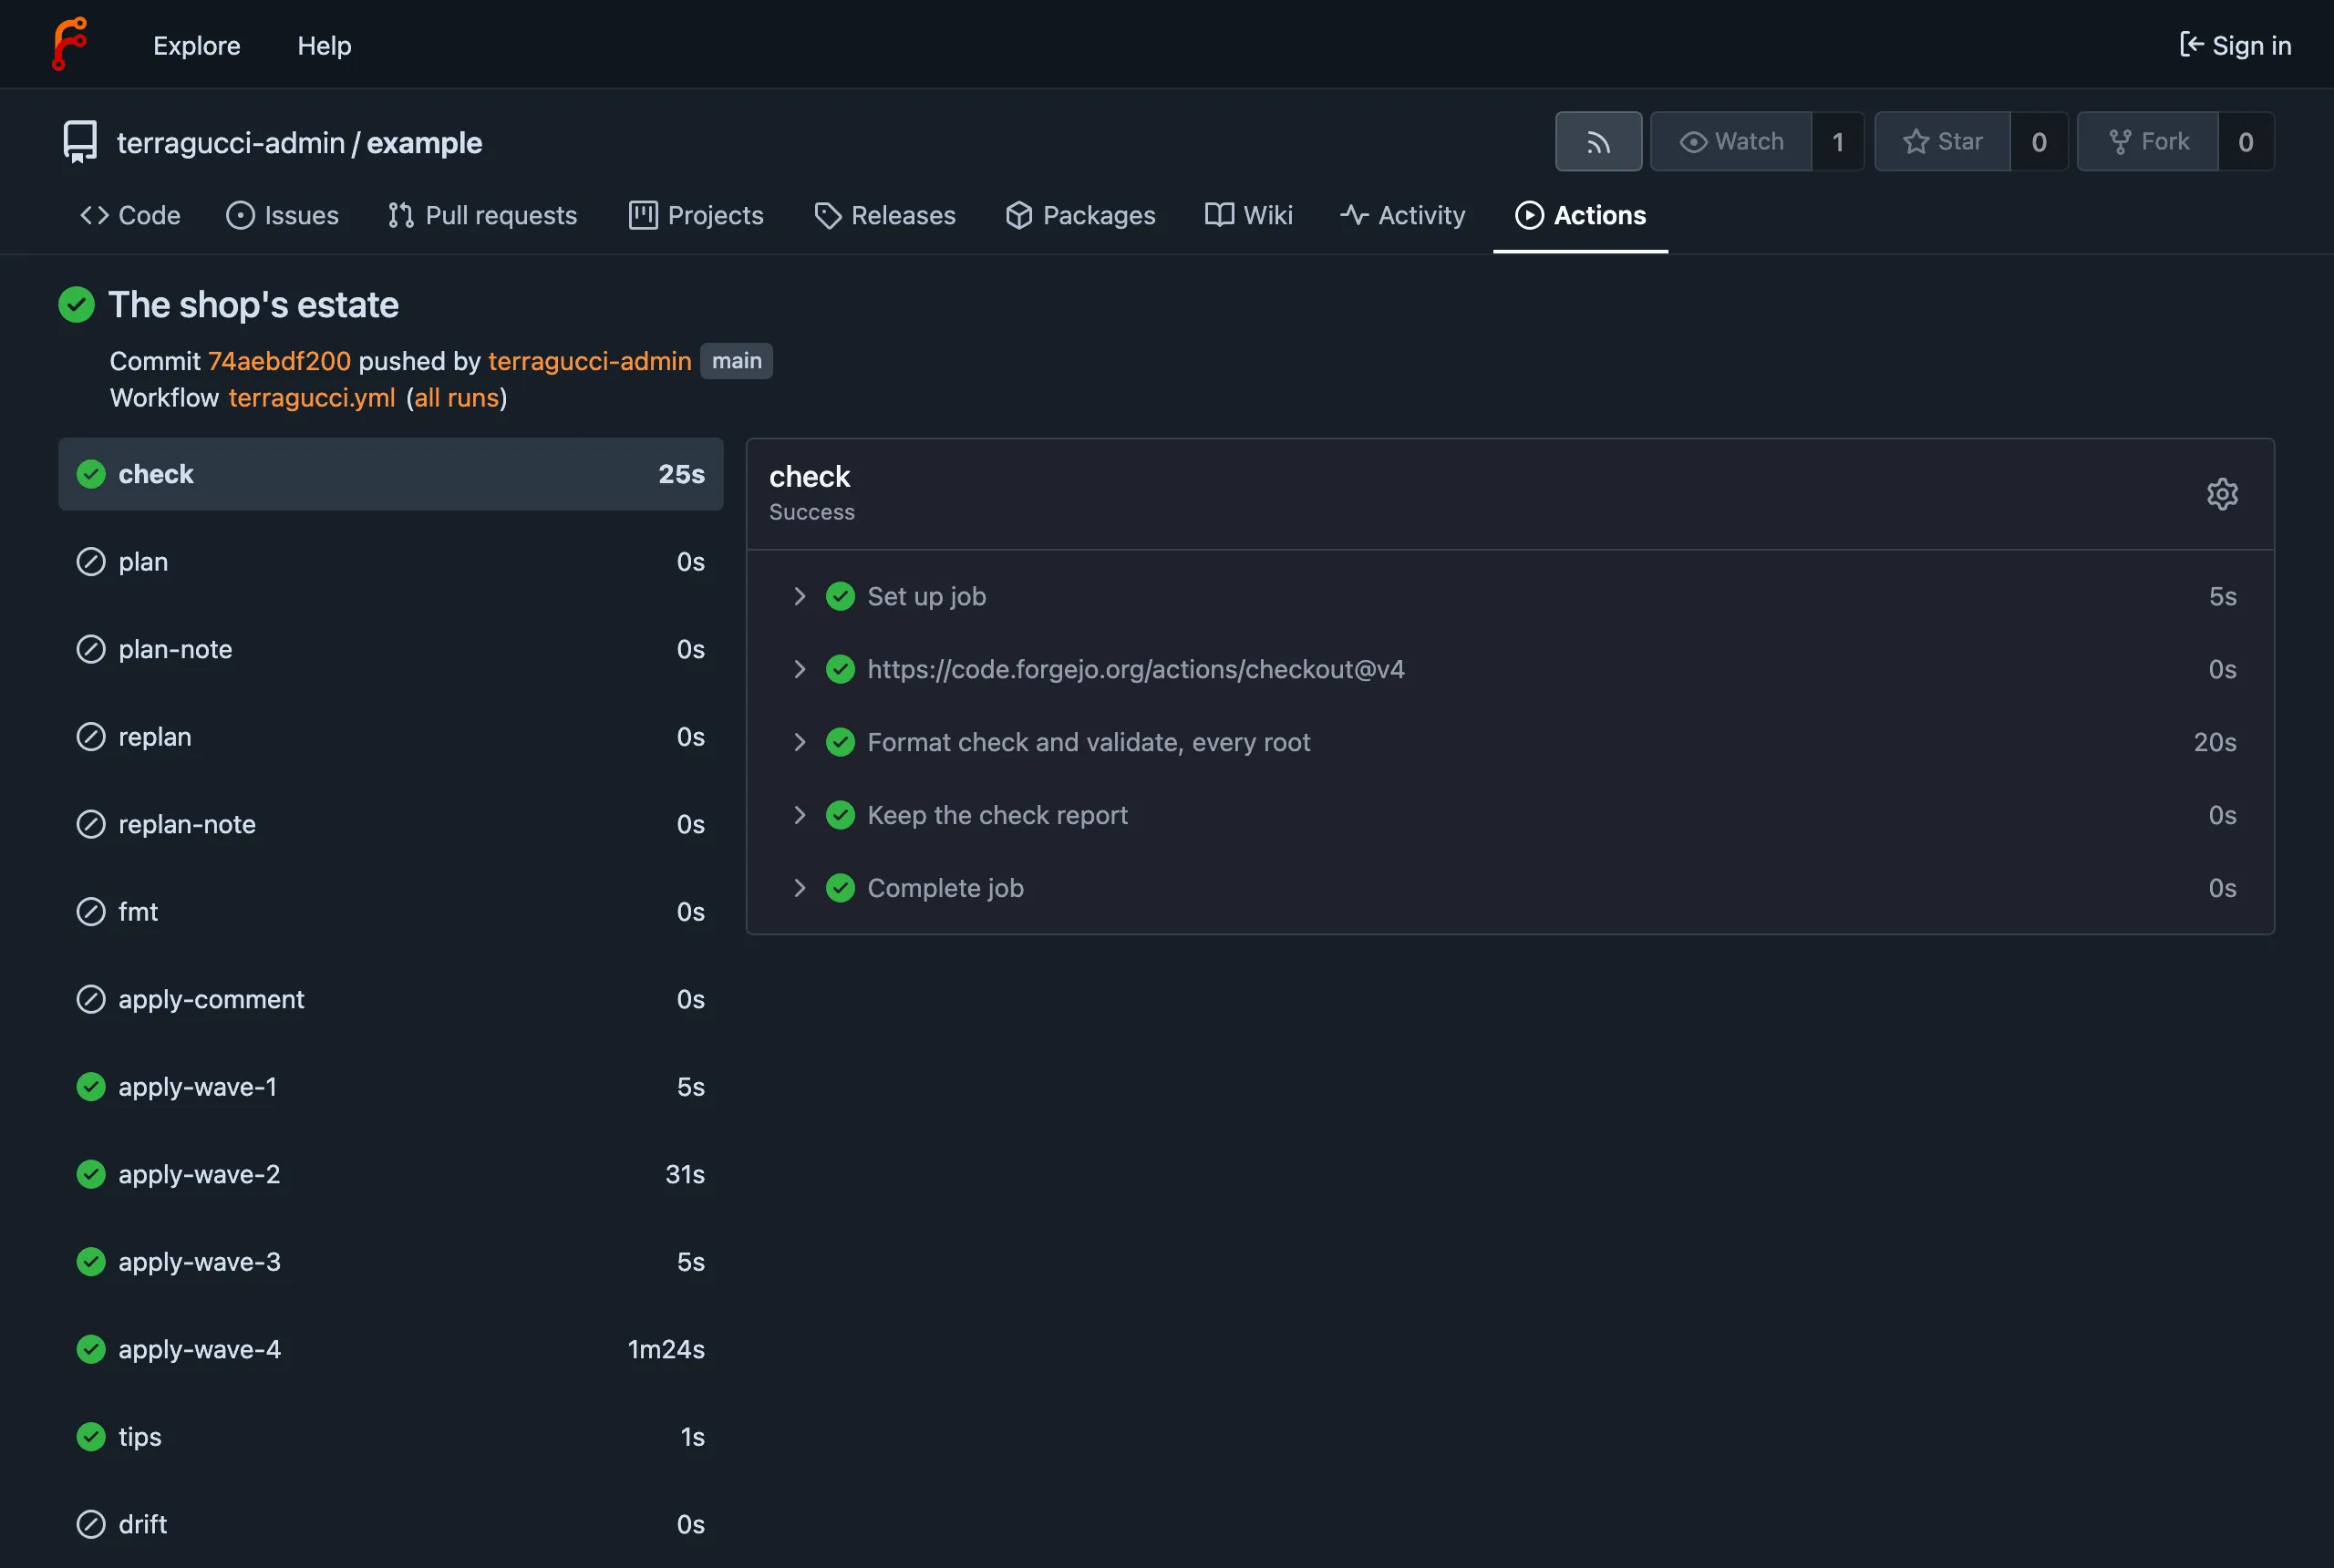Open the terragucci.yml workflow link
The width and height of the screenshot is (2334, 1568).
[312, 398]
